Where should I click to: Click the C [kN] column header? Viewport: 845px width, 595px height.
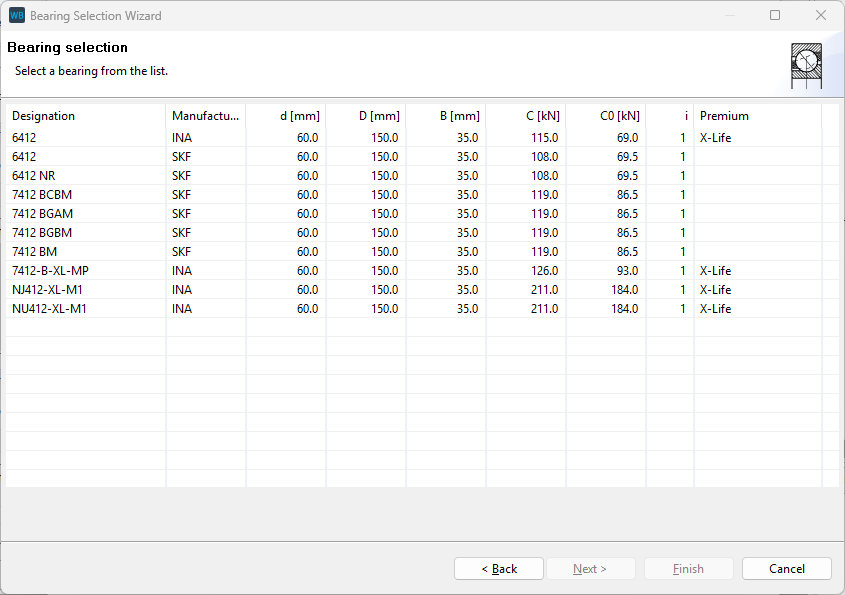[543, 116]
